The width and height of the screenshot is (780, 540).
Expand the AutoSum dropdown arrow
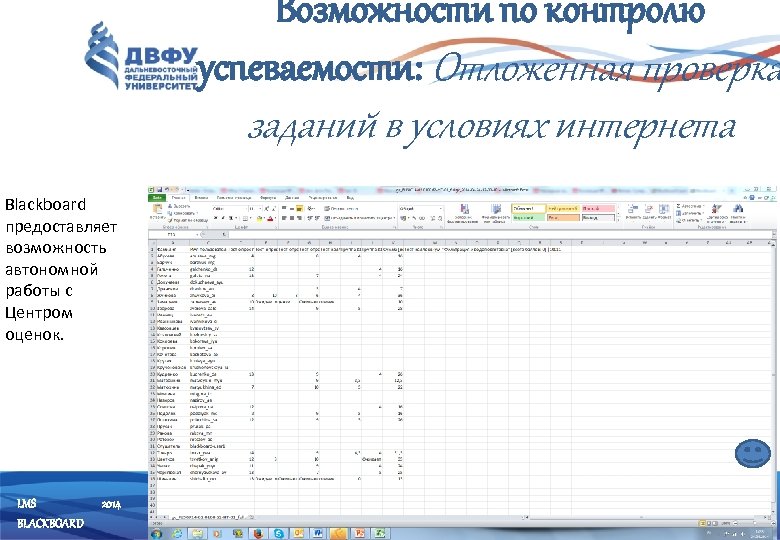tap(704, 206)
